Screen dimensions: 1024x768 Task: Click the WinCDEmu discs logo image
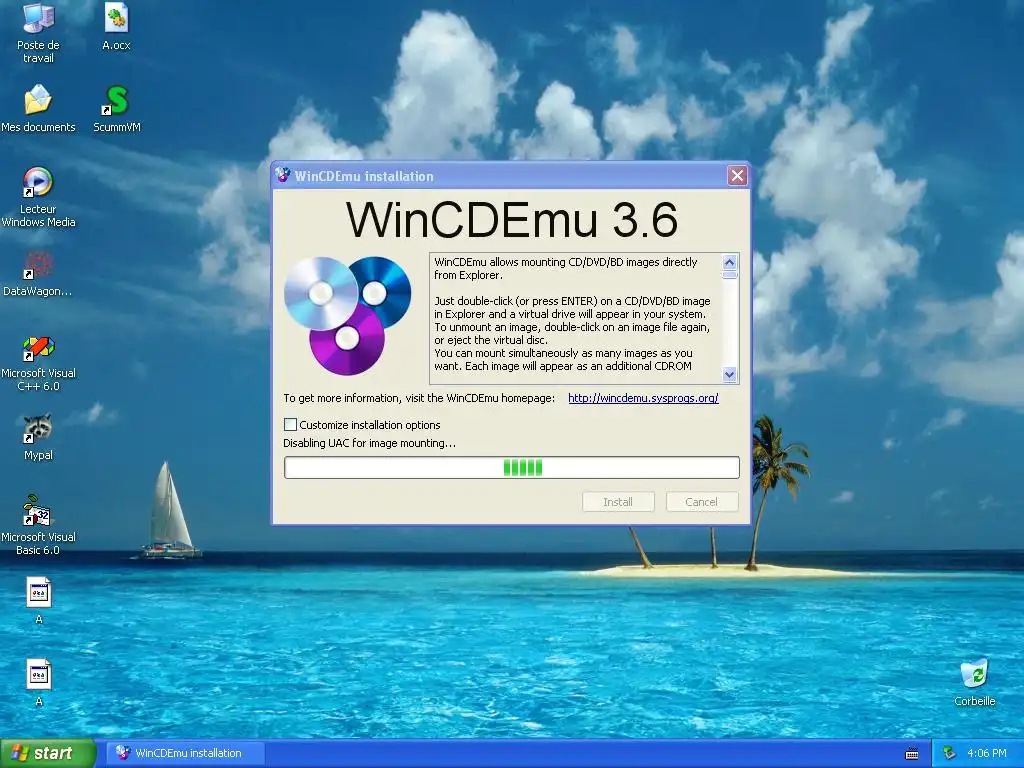tap(347, 315)
